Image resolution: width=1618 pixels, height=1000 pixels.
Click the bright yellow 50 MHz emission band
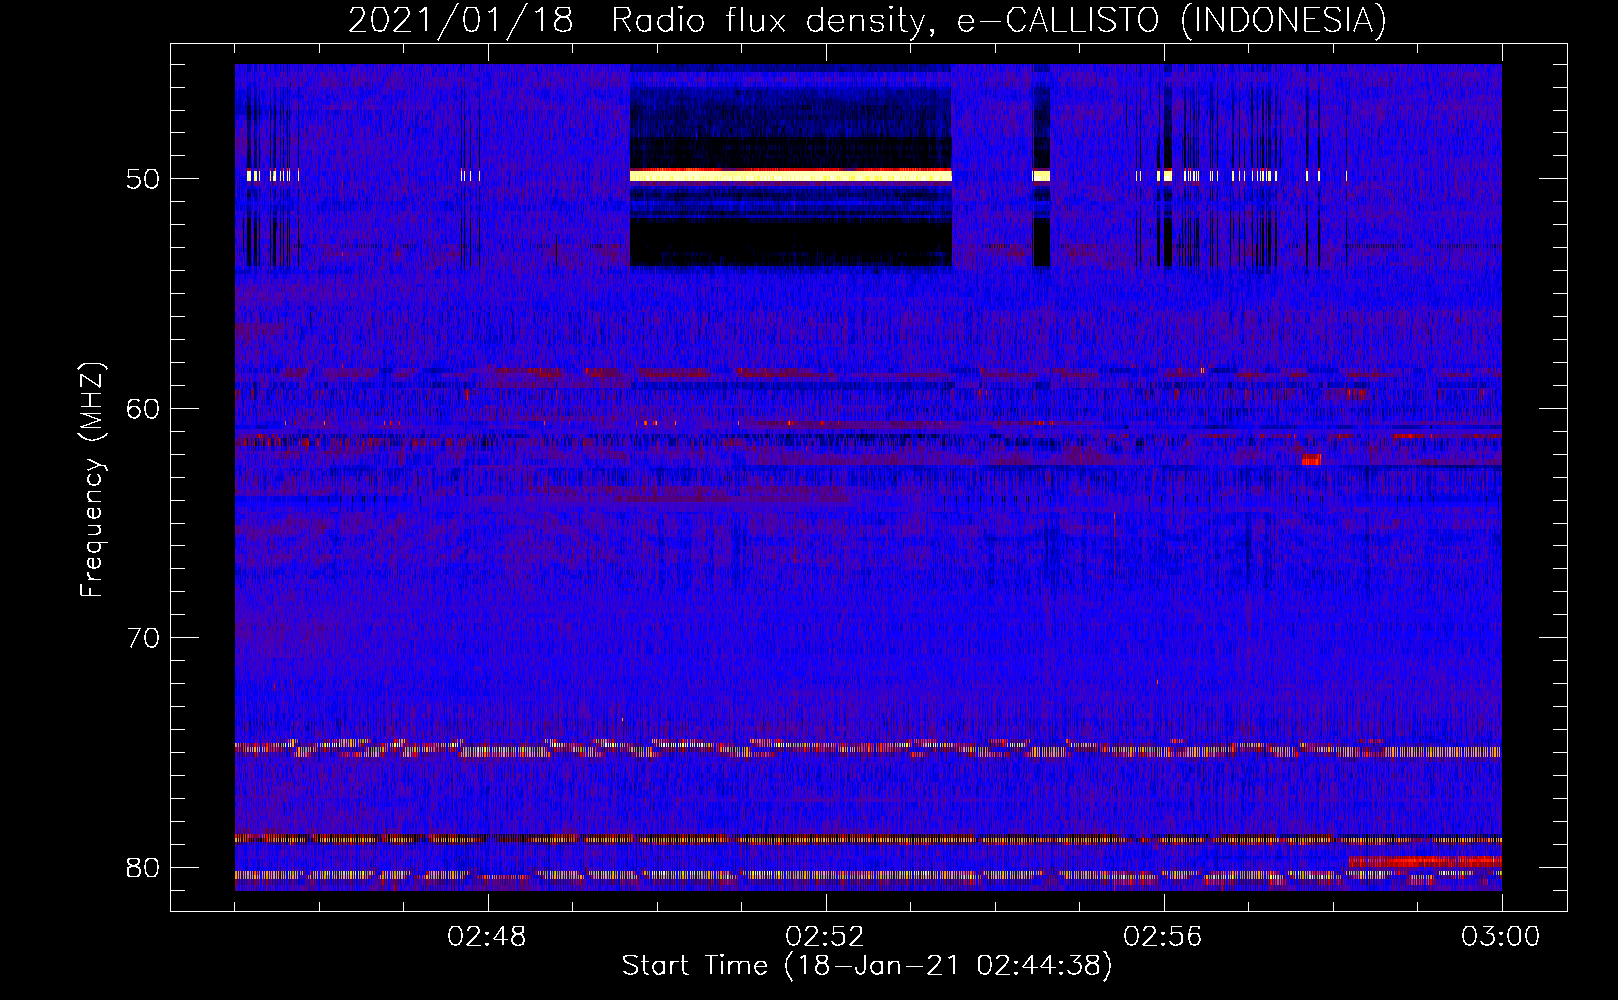click(x=790, y=175)
